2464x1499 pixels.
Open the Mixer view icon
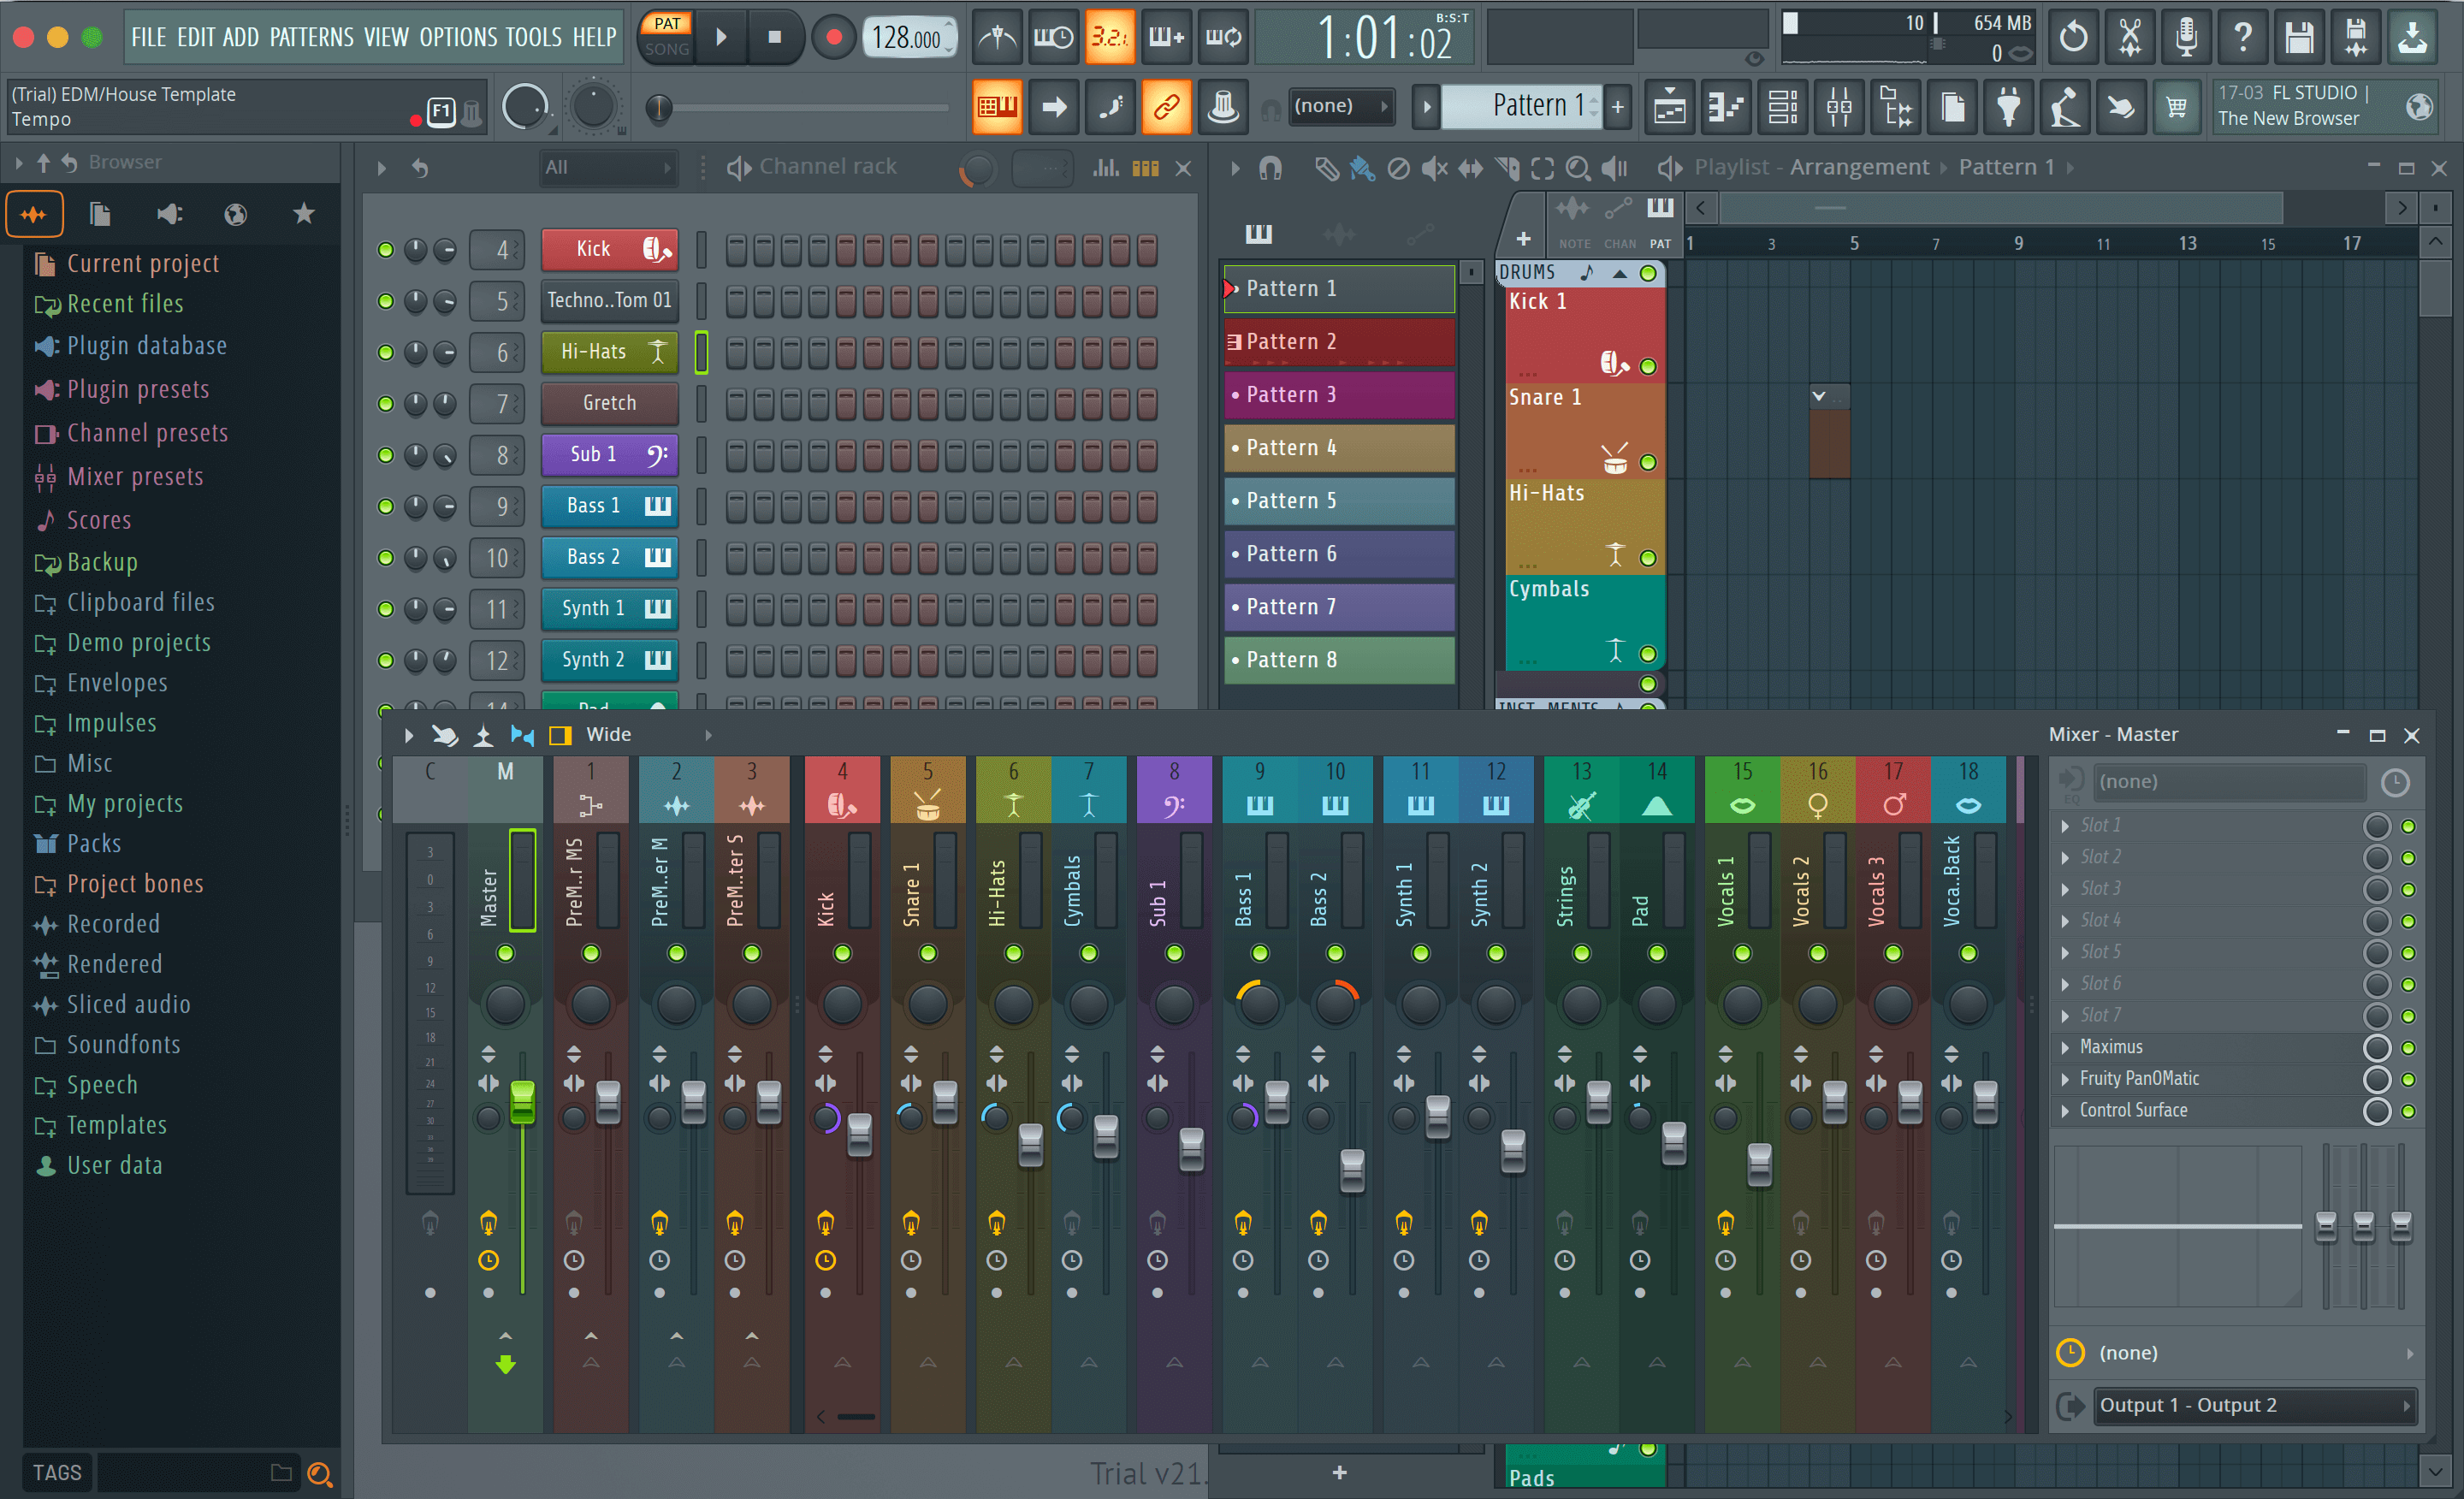pyautogui.click(x=1839, y=106)
